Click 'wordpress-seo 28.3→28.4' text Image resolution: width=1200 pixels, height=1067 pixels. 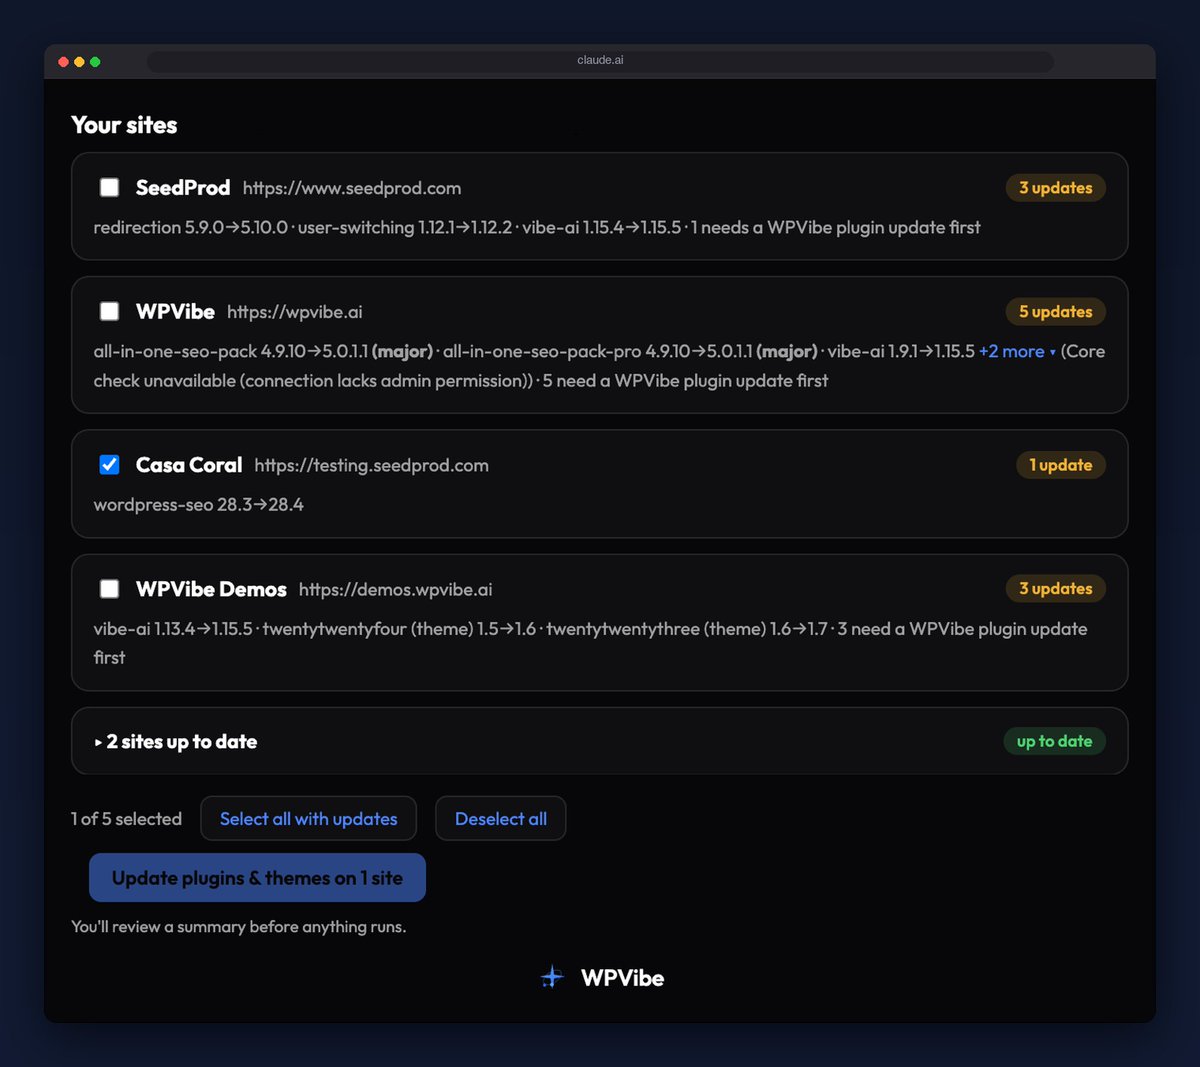click(x=198, y=504)
